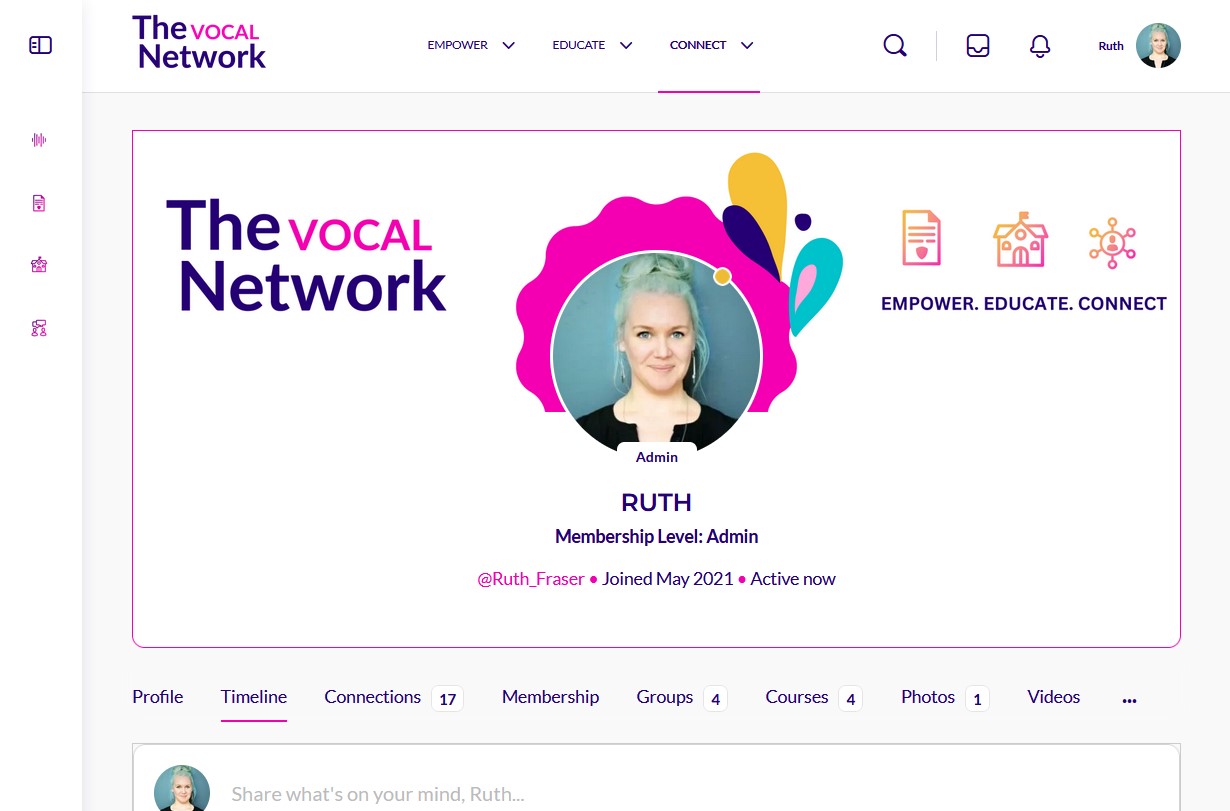The image size is (1230, 811).
Task: Expand the Connect dropdown menu
Action: click(711, 45)
